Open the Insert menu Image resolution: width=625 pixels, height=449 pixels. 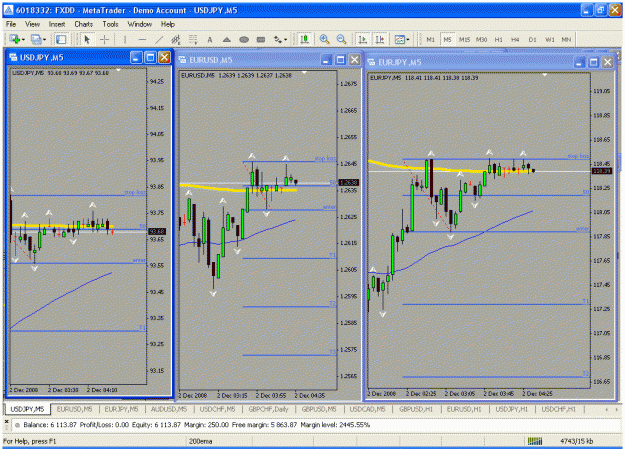coord(57,24)
